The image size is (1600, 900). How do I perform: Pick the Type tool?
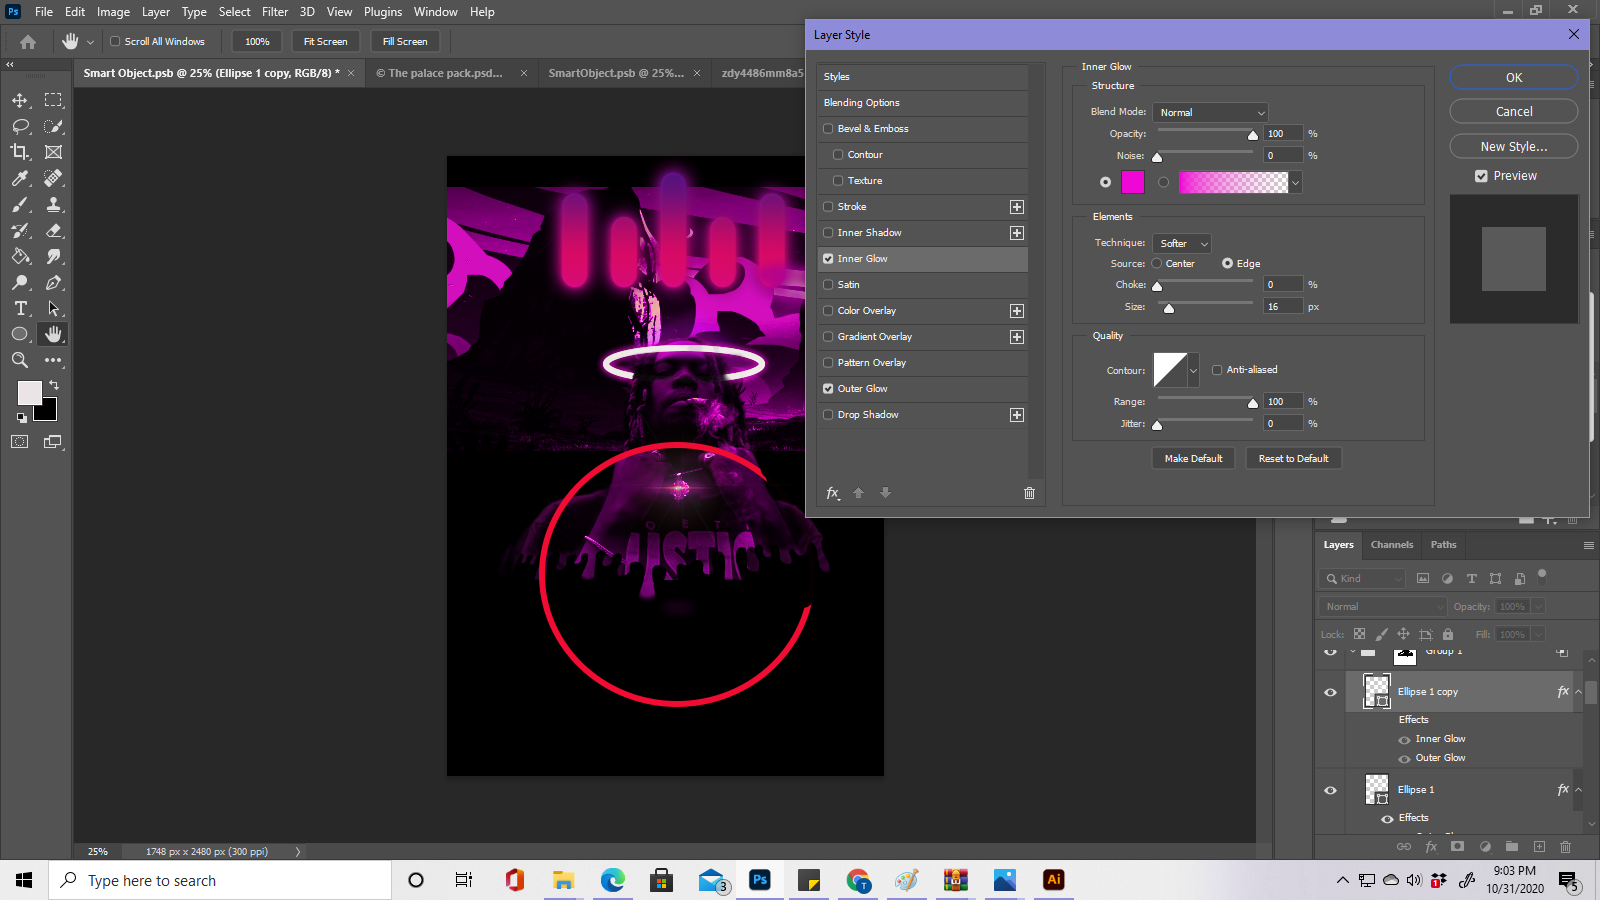20,309
